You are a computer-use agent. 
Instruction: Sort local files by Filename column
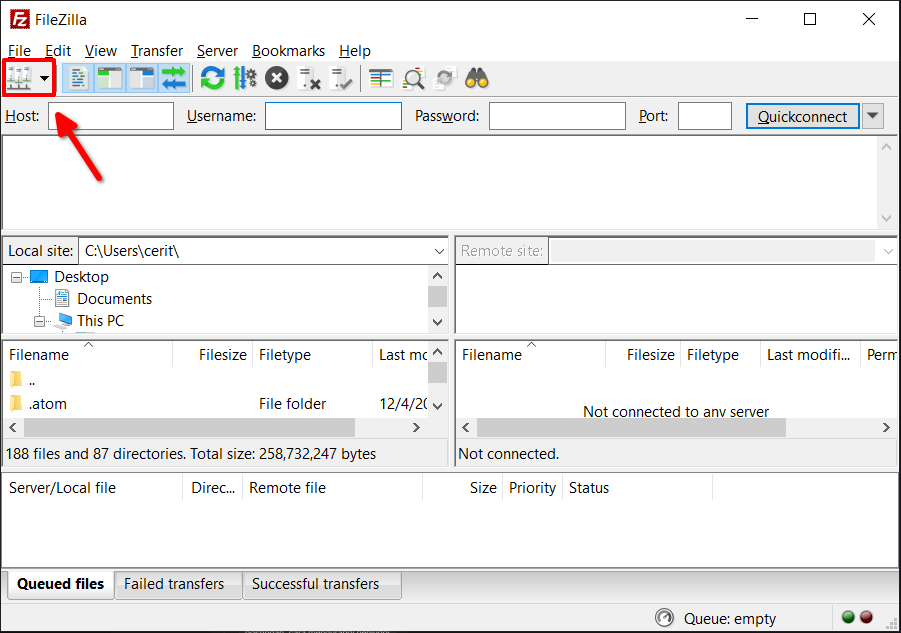88,355
